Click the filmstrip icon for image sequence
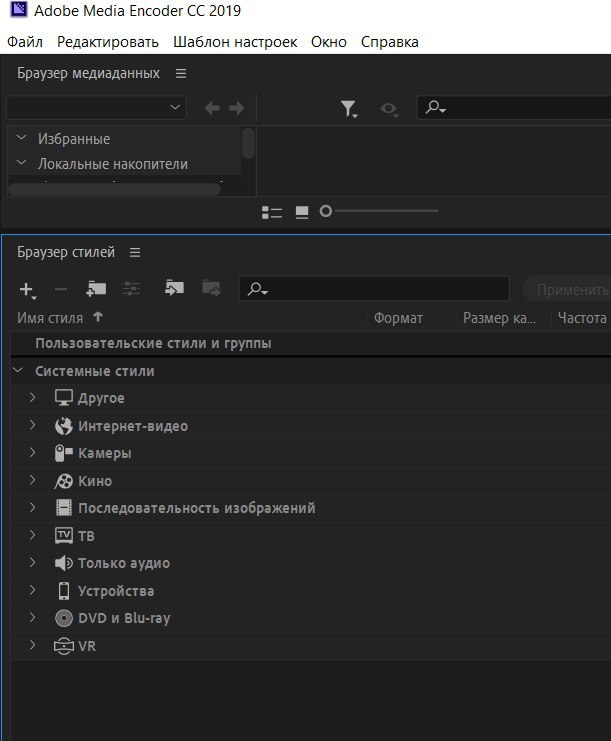This screenshot has height=741, width=611. pyautogui.click(x=64, y=508)
